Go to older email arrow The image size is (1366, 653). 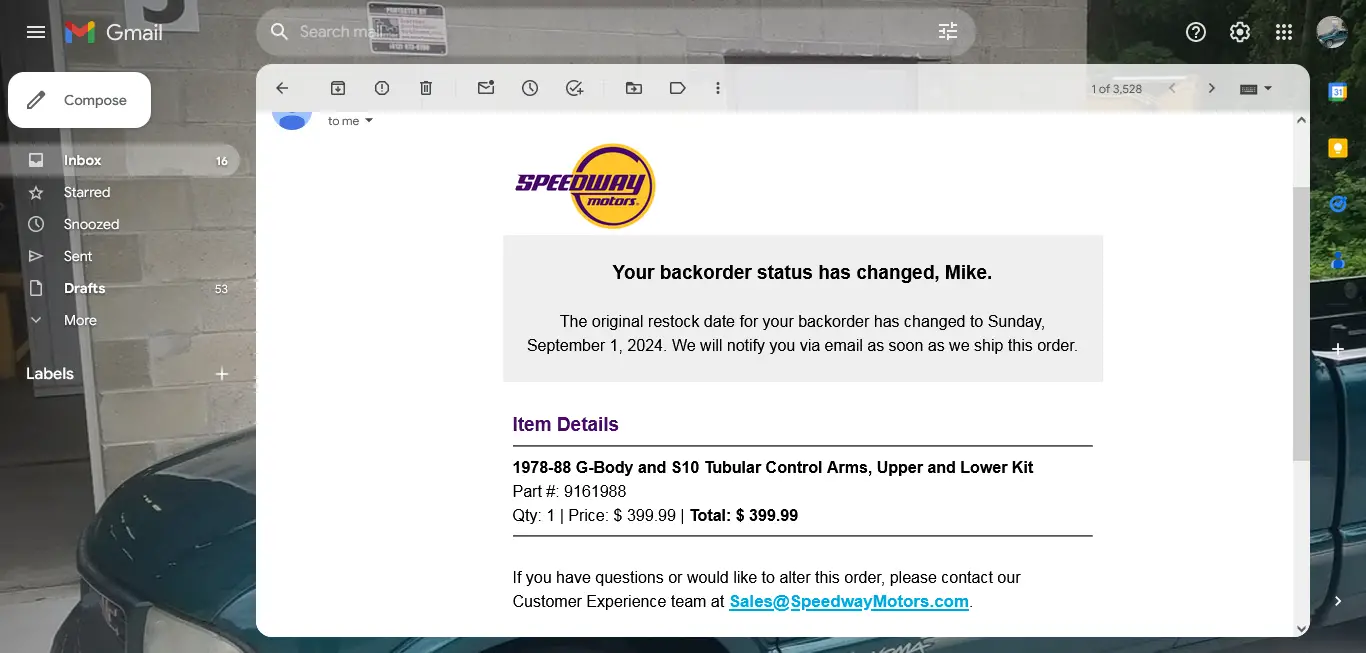[x=1212, y=88]
